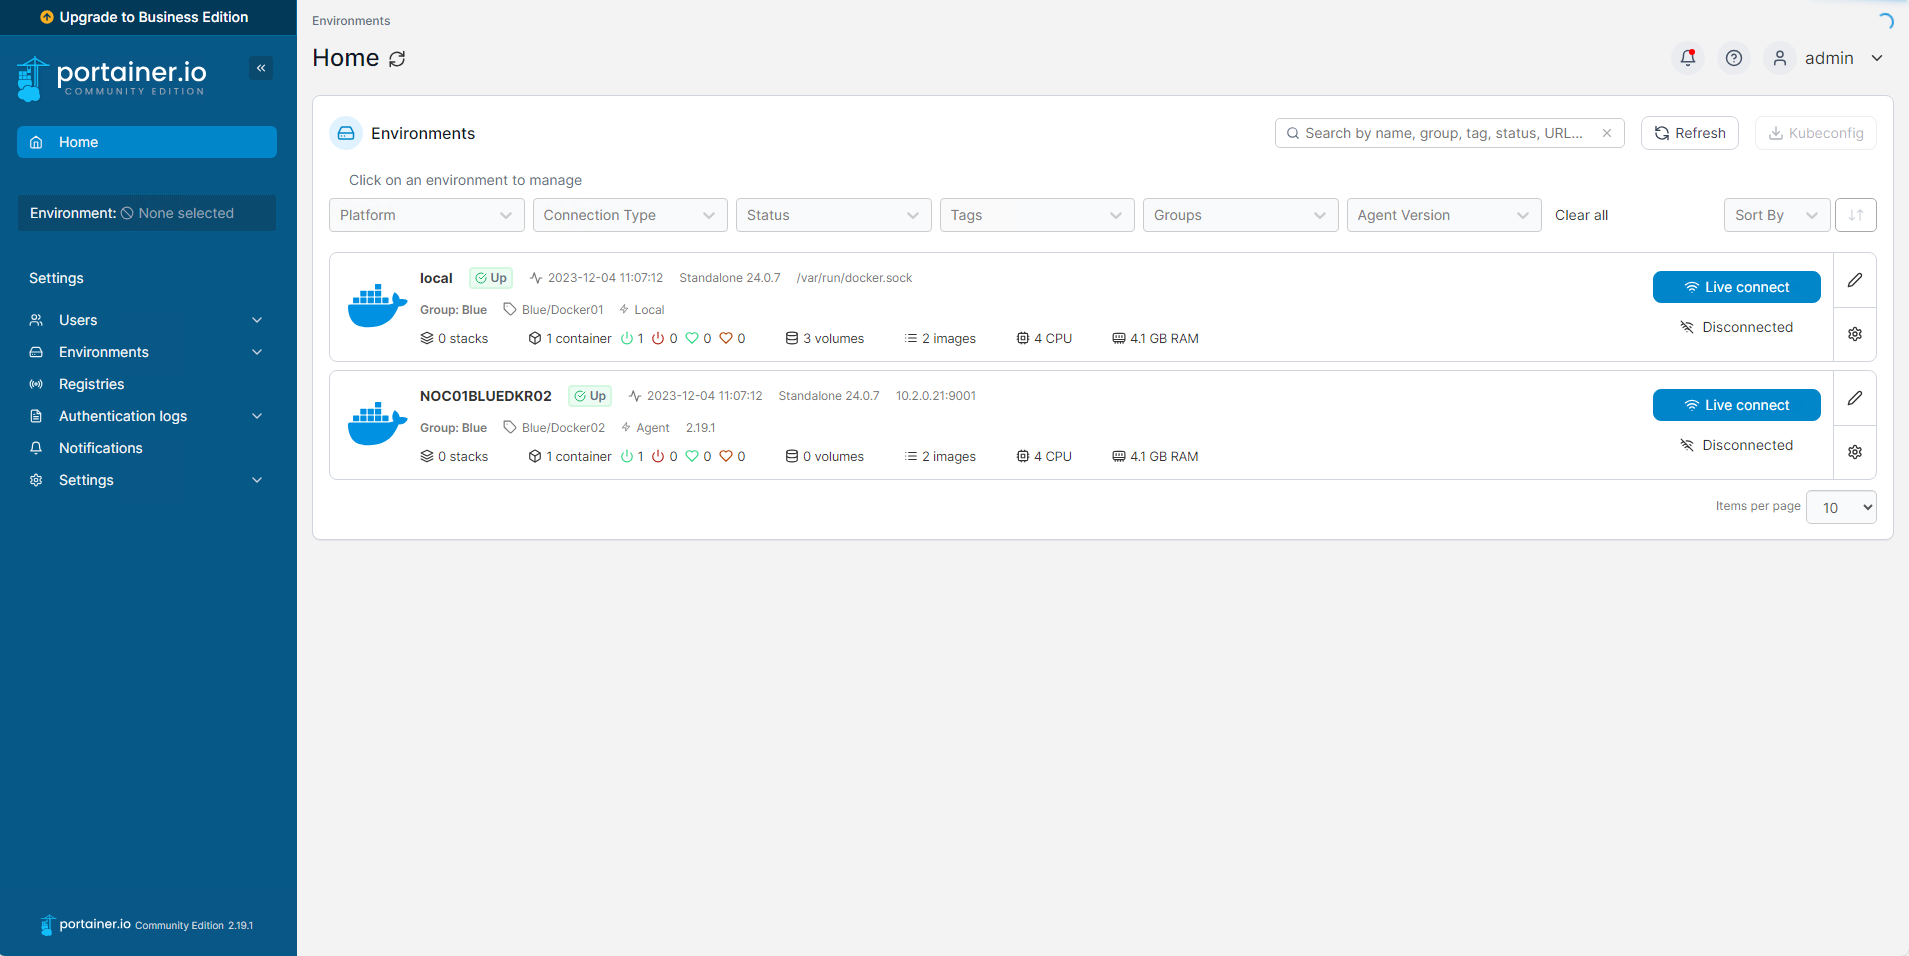Open Registries in the sidebar
Viewport: 1909px width, 956px height.
[91, 384]
